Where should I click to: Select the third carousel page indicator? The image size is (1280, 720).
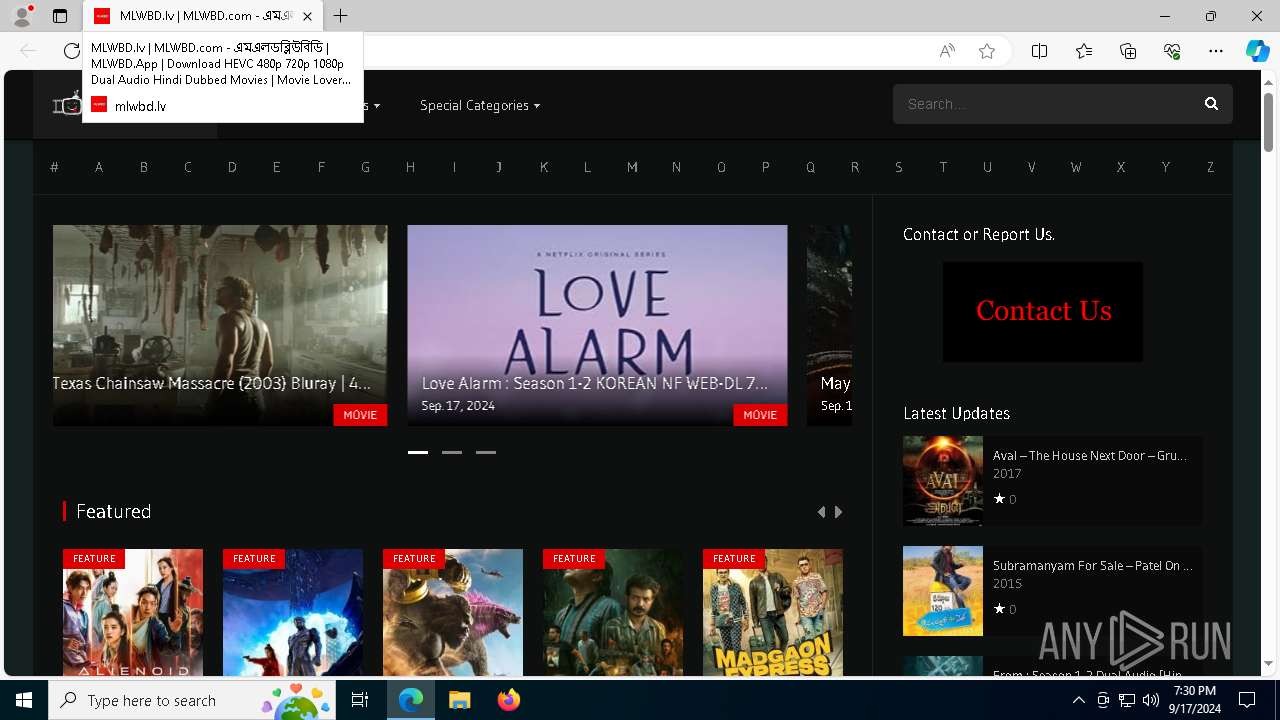click(x=486, y=452)
